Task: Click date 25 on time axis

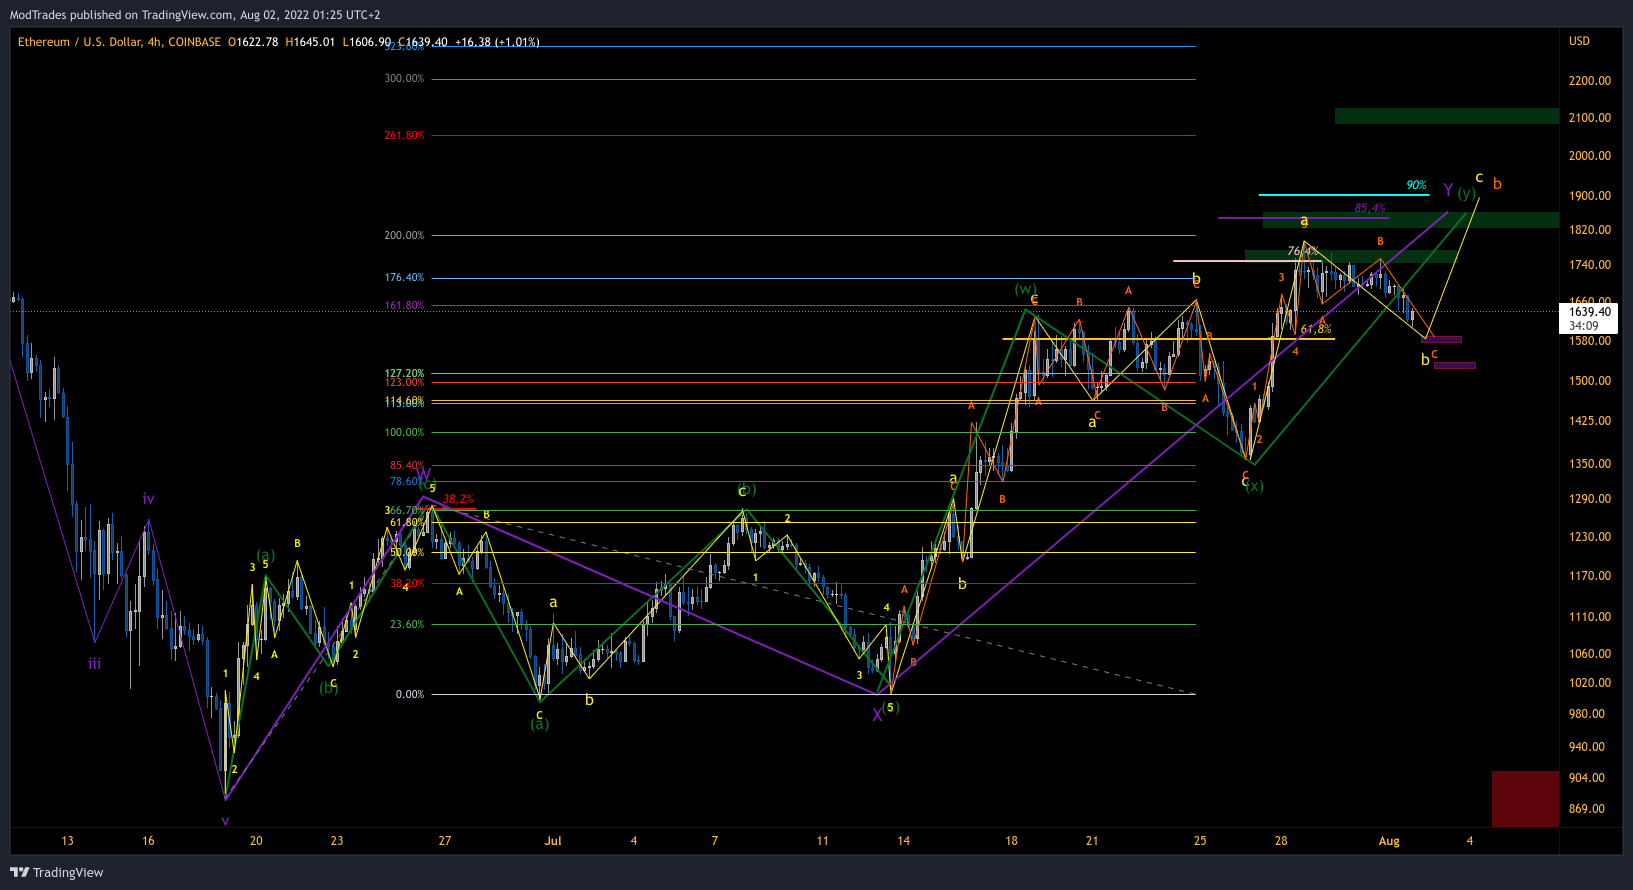Action: (x=1200, y=841)
